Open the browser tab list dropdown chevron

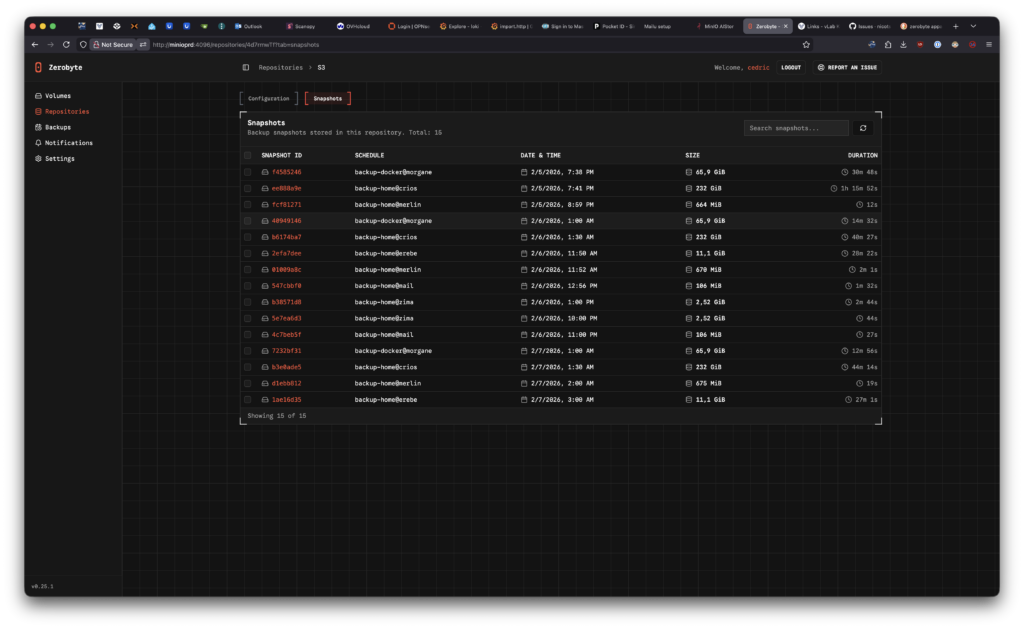point(973,26)
